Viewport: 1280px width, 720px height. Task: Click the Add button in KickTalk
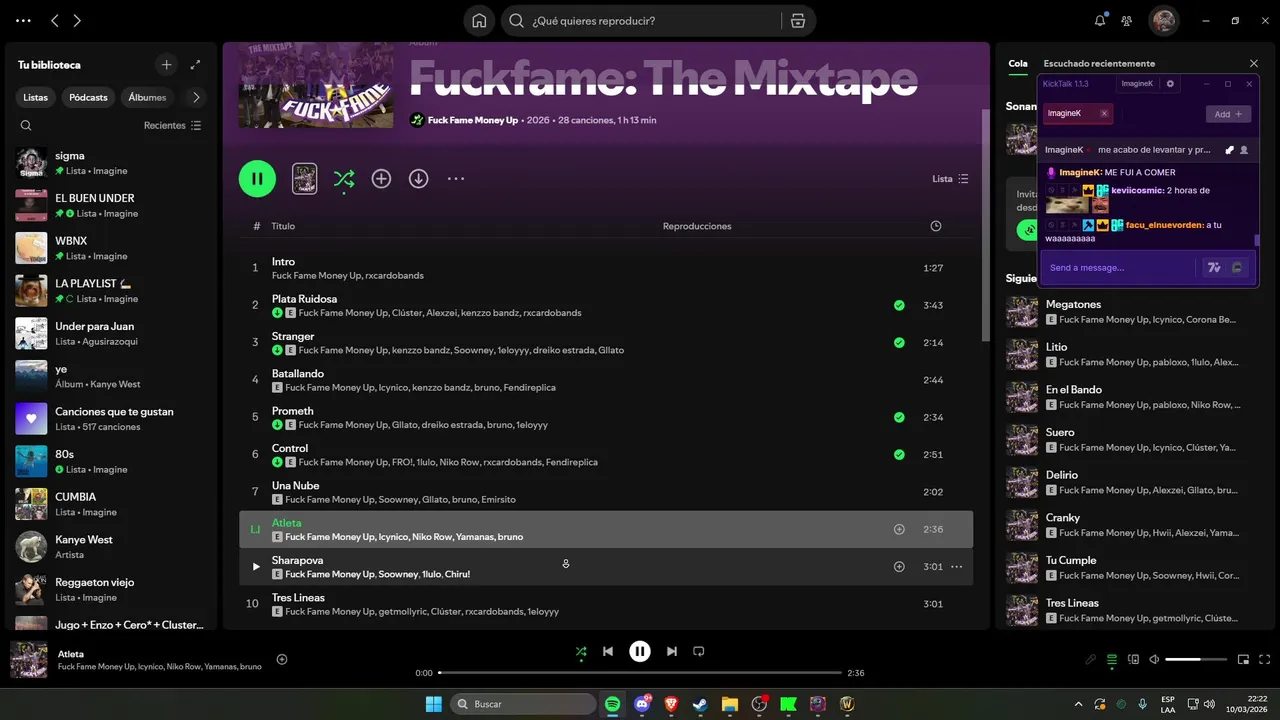pos(1228,114)
